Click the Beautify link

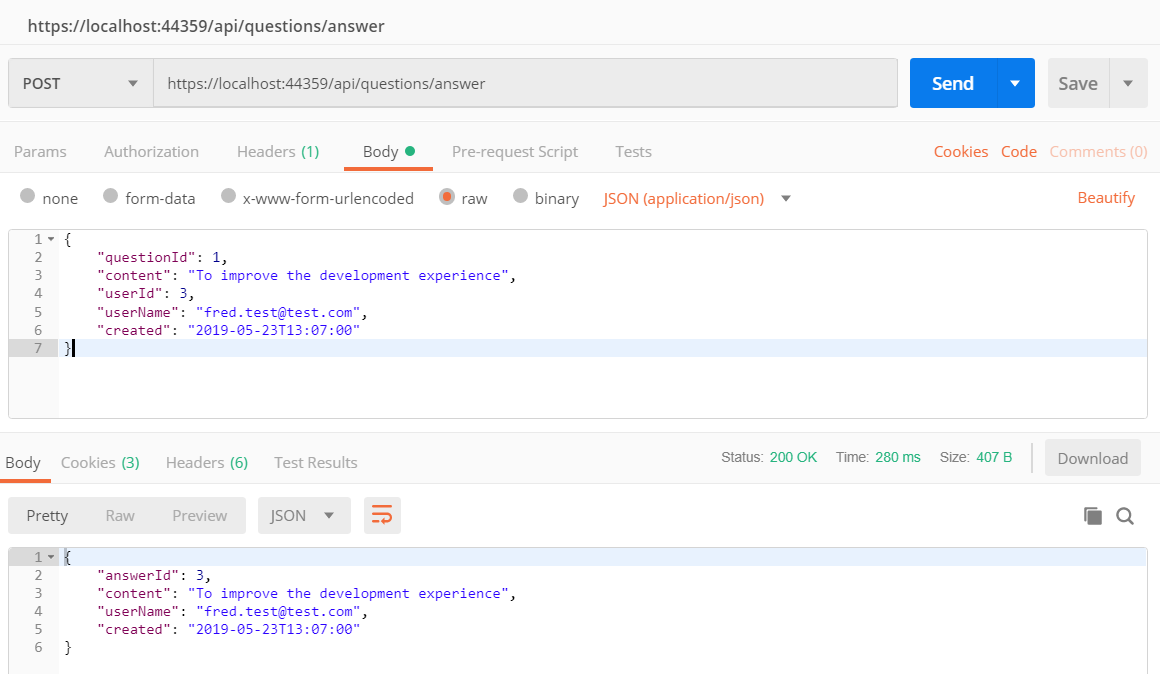pos(1106,198)
